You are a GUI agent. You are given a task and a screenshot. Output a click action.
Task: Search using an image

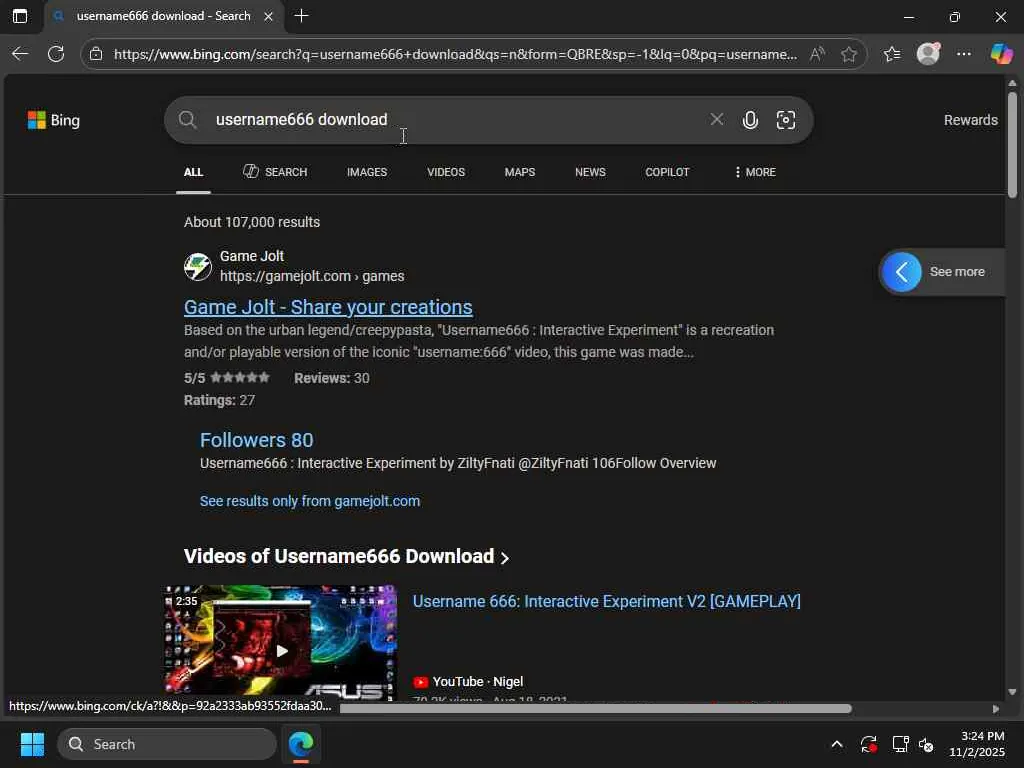(786, 120)
